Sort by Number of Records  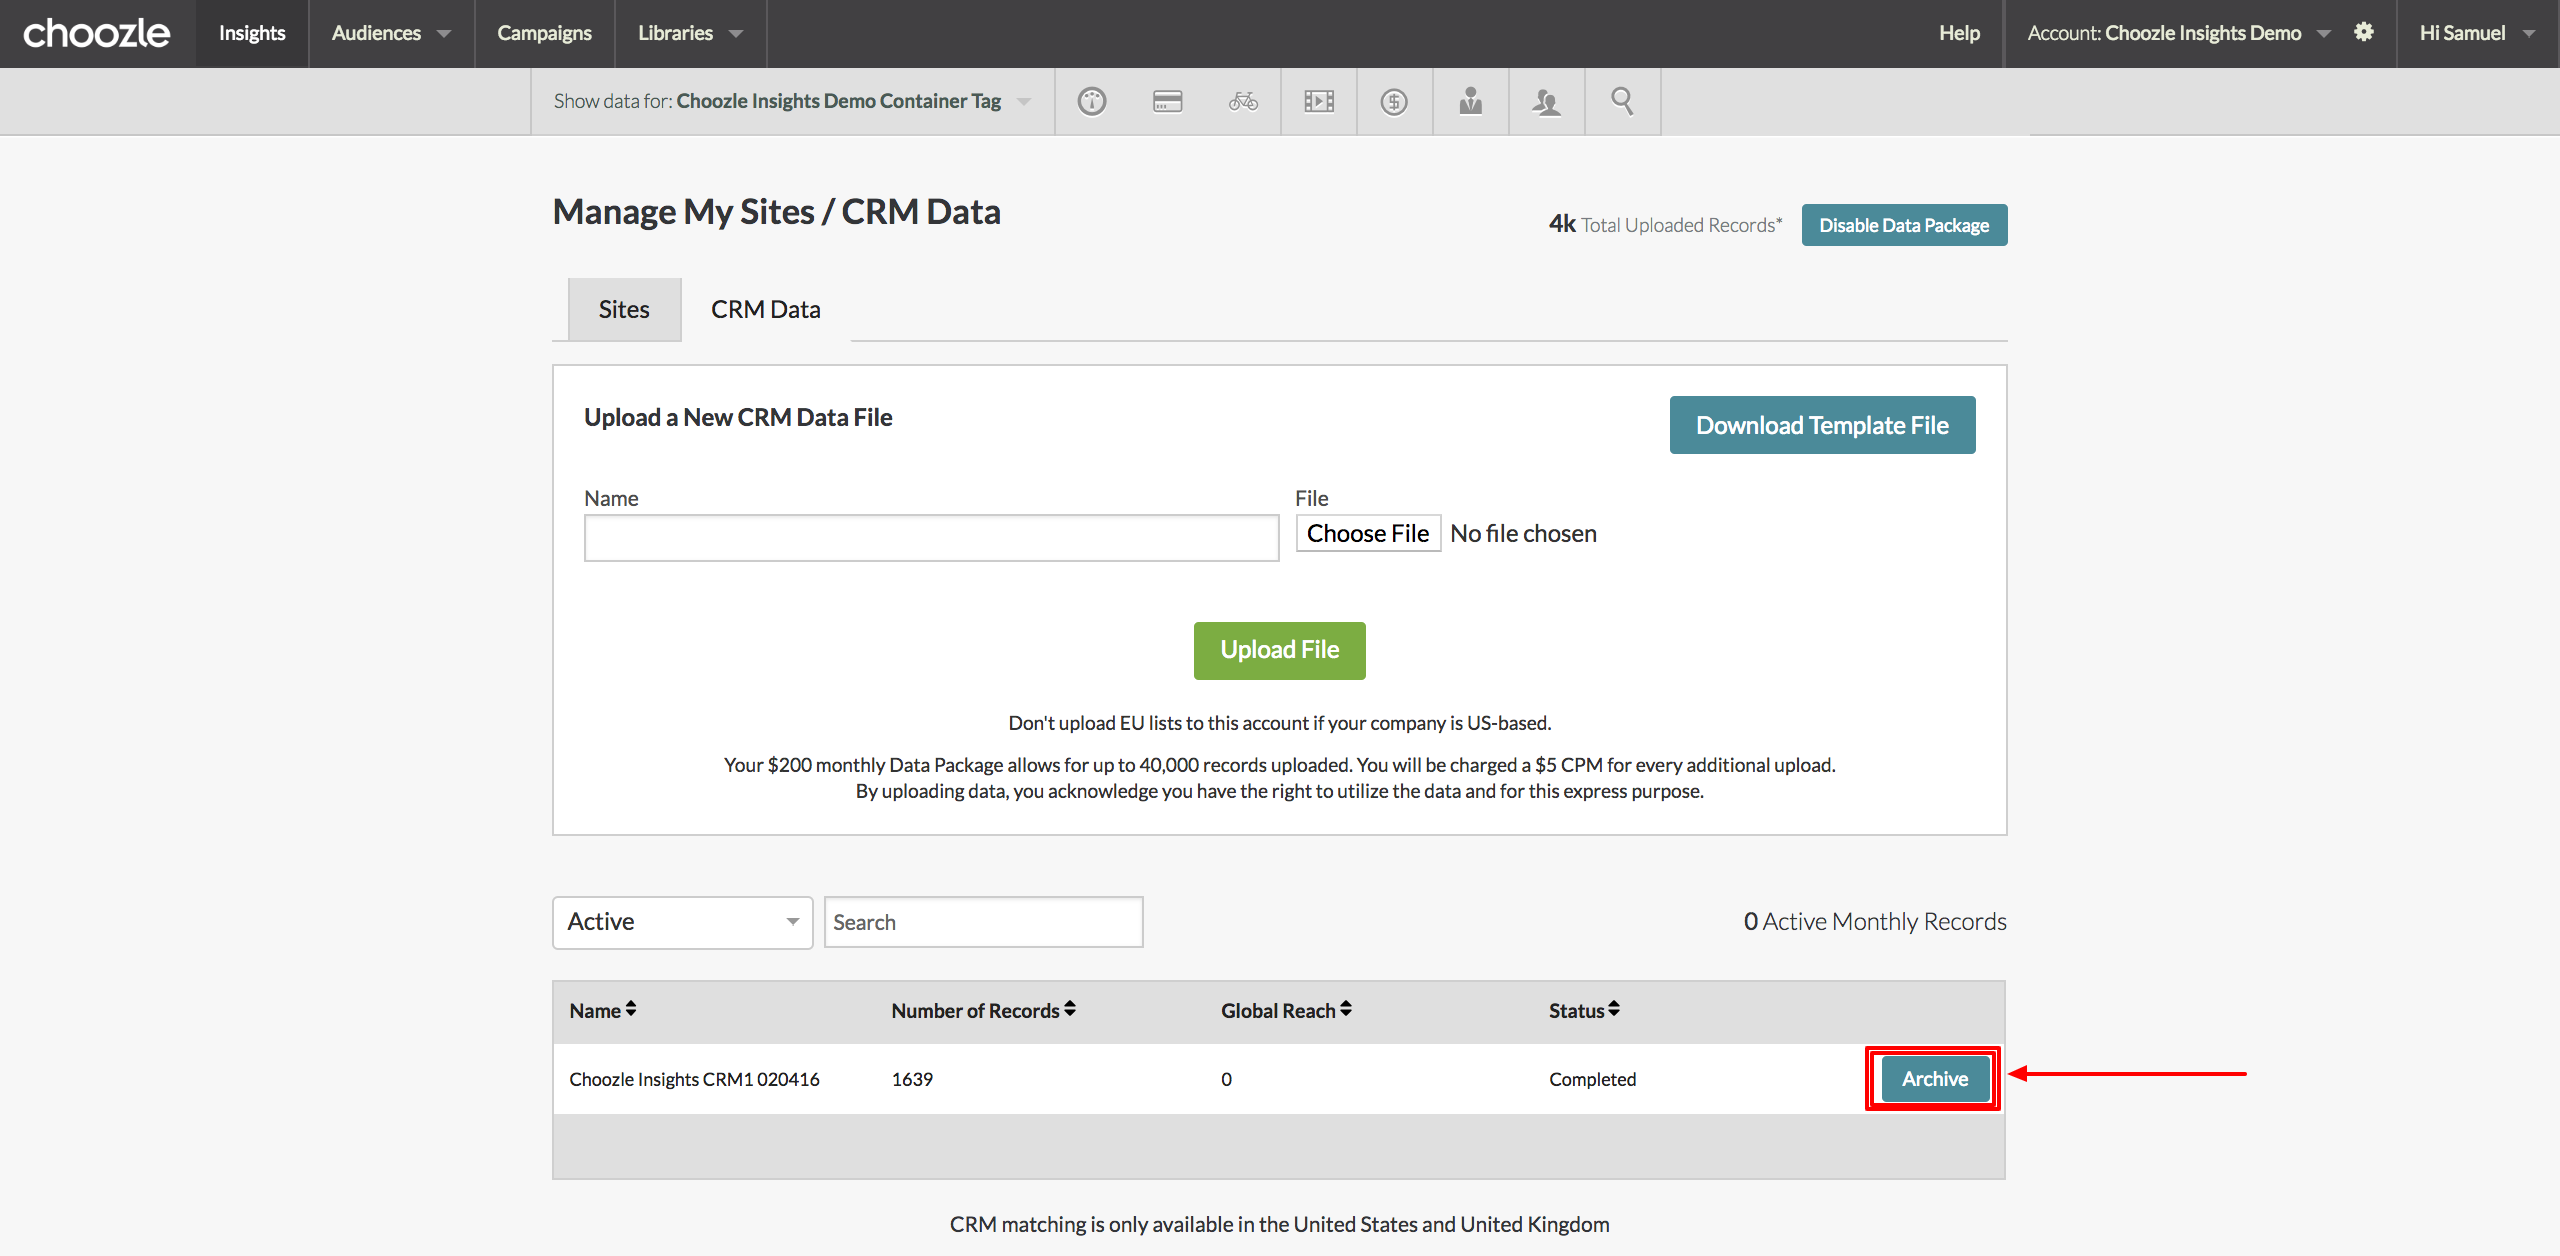983,1010
